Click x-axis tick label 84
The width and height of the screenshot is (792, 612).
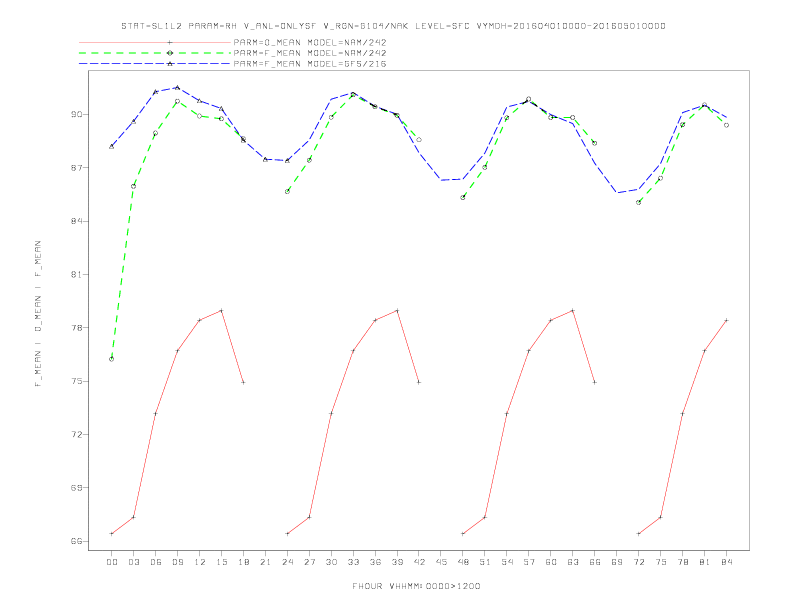(727, 562)
